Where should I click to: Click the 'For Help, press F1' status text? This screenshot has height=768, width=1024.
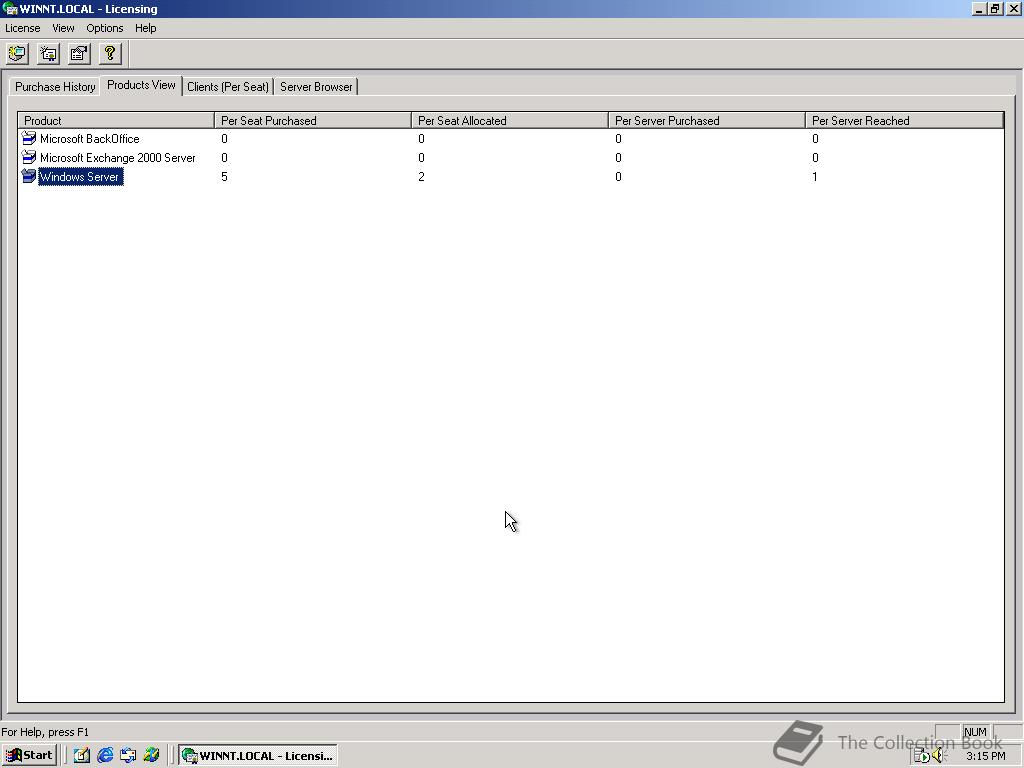point(45,732)
